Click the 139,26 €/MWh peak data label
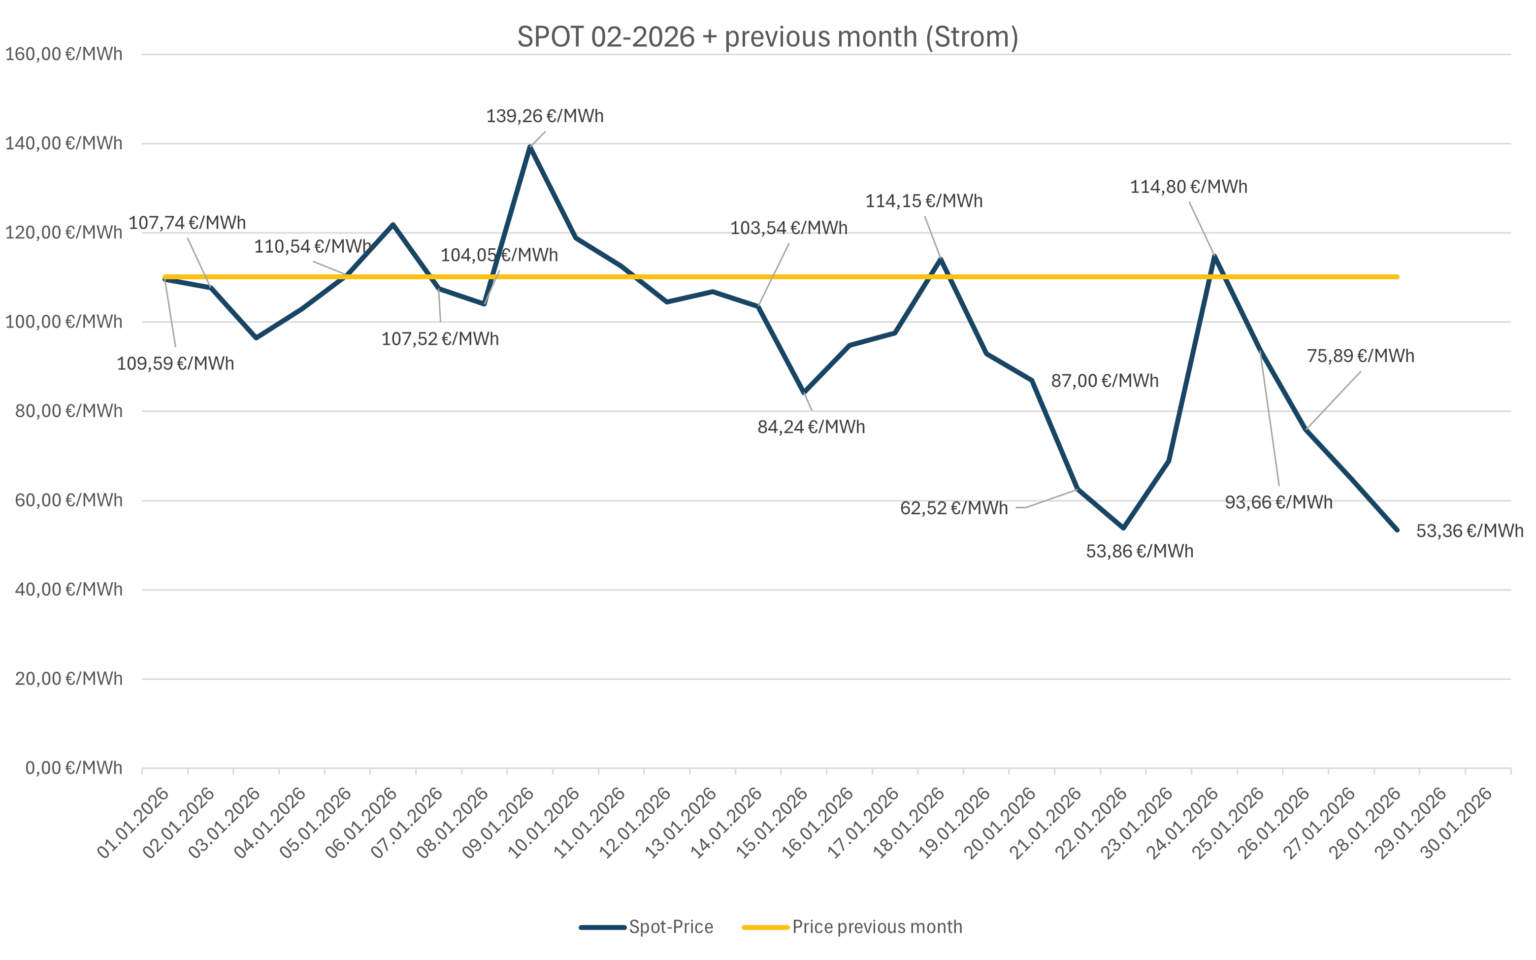The width and height of the screenshot is (1536, 960). tap(545, 116)
